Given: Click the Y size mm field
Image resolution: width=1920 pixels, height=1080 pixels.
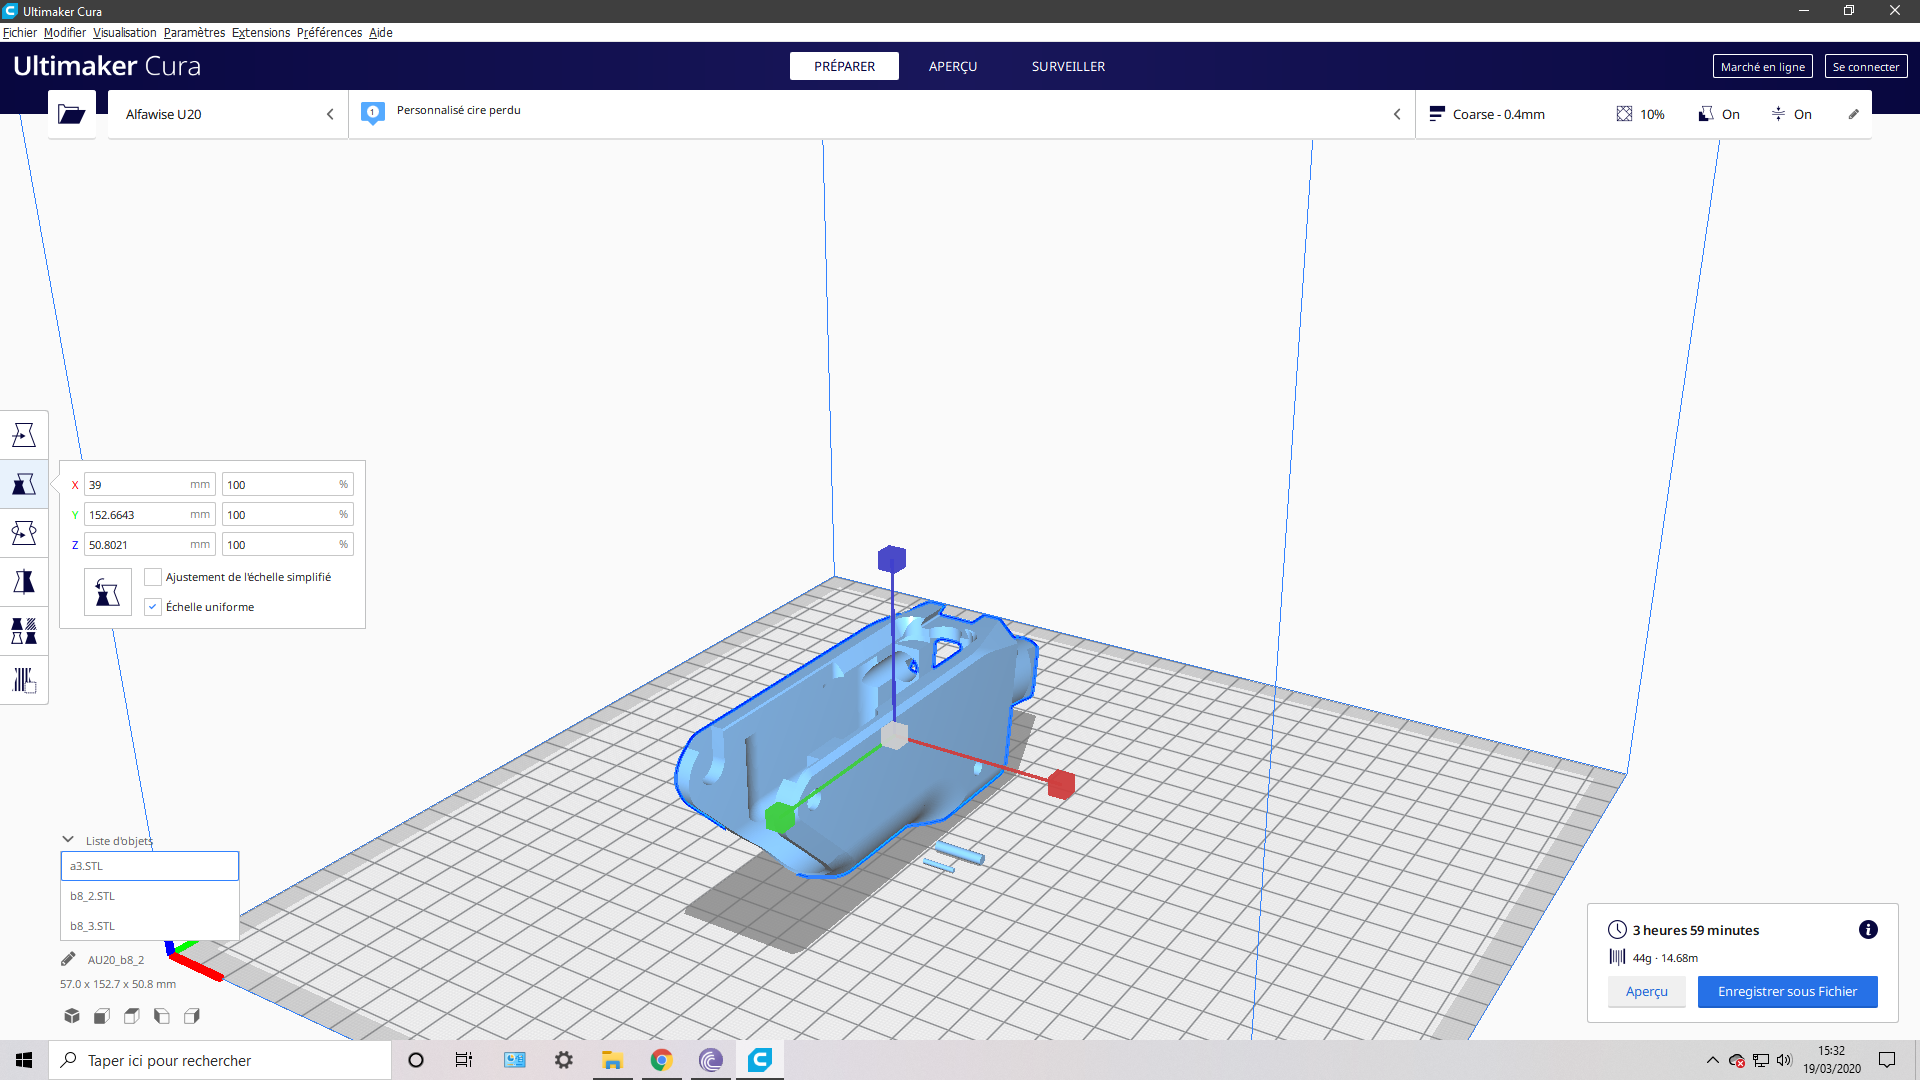Looking at the screenshot, I should point(150,515).
